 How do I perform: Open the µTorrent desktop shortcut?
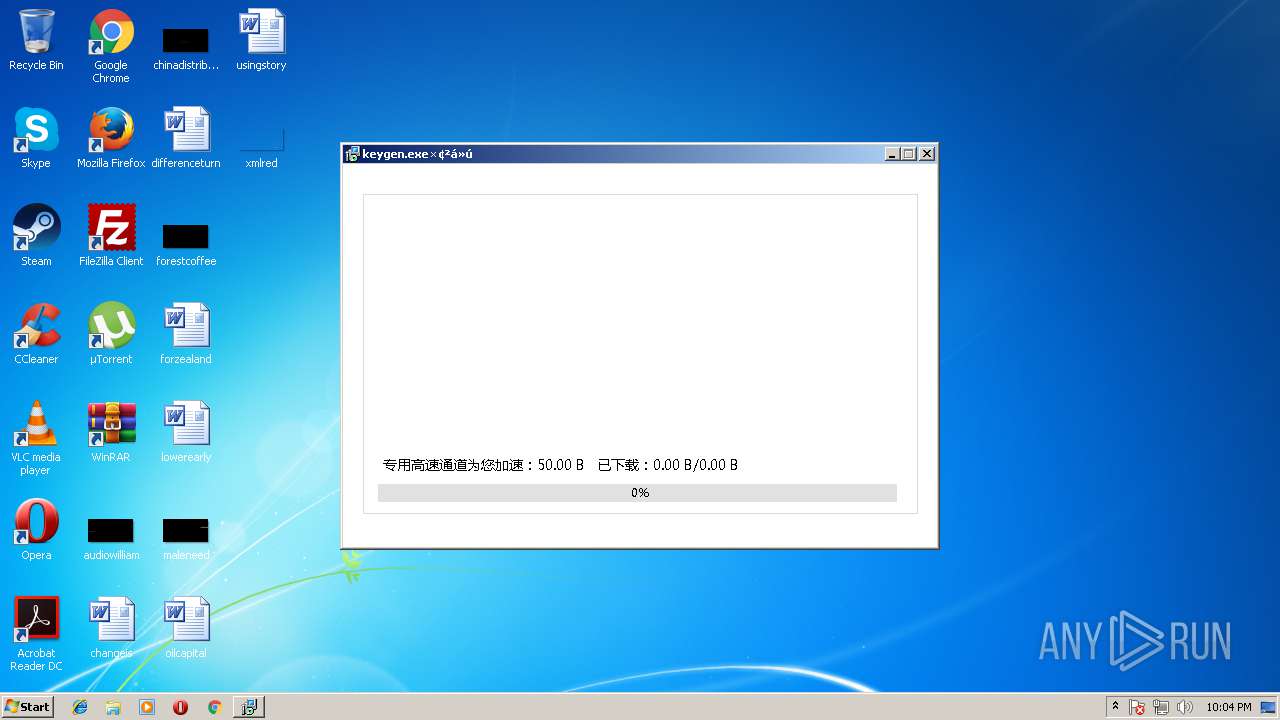click(x=111, y=334)
